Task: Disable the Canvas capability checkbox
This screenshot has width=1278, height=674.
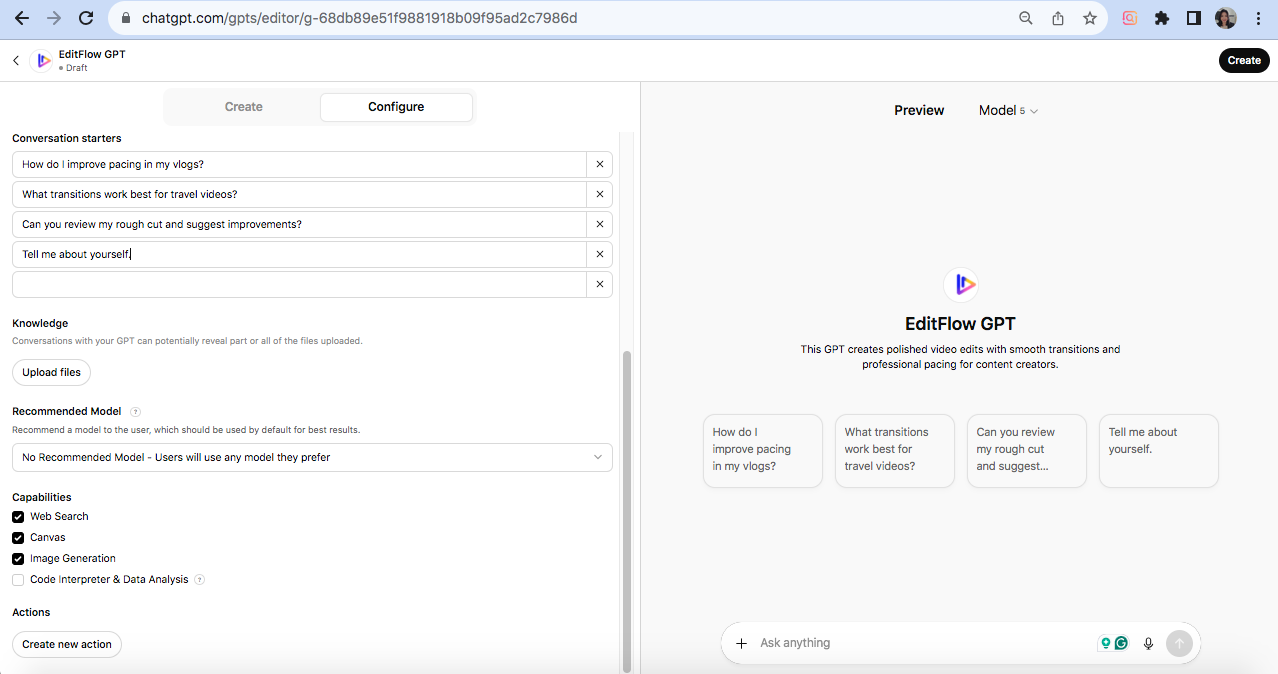Action: [x=18, y=538]
